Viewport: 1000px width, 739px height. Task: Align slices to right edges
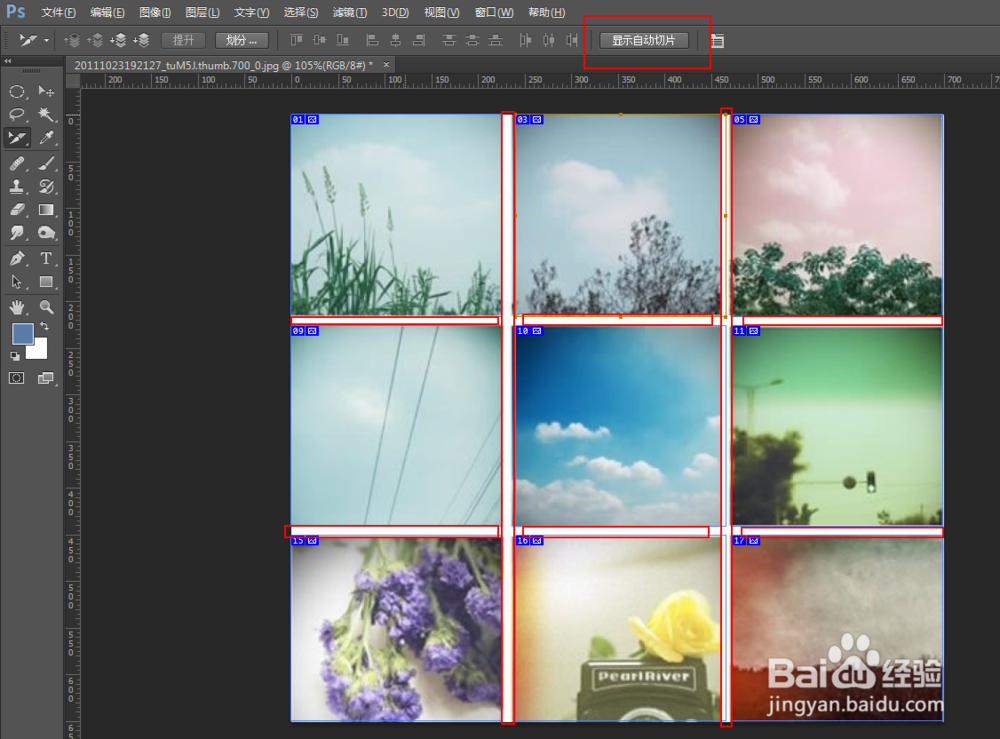(x=419, y=41)
